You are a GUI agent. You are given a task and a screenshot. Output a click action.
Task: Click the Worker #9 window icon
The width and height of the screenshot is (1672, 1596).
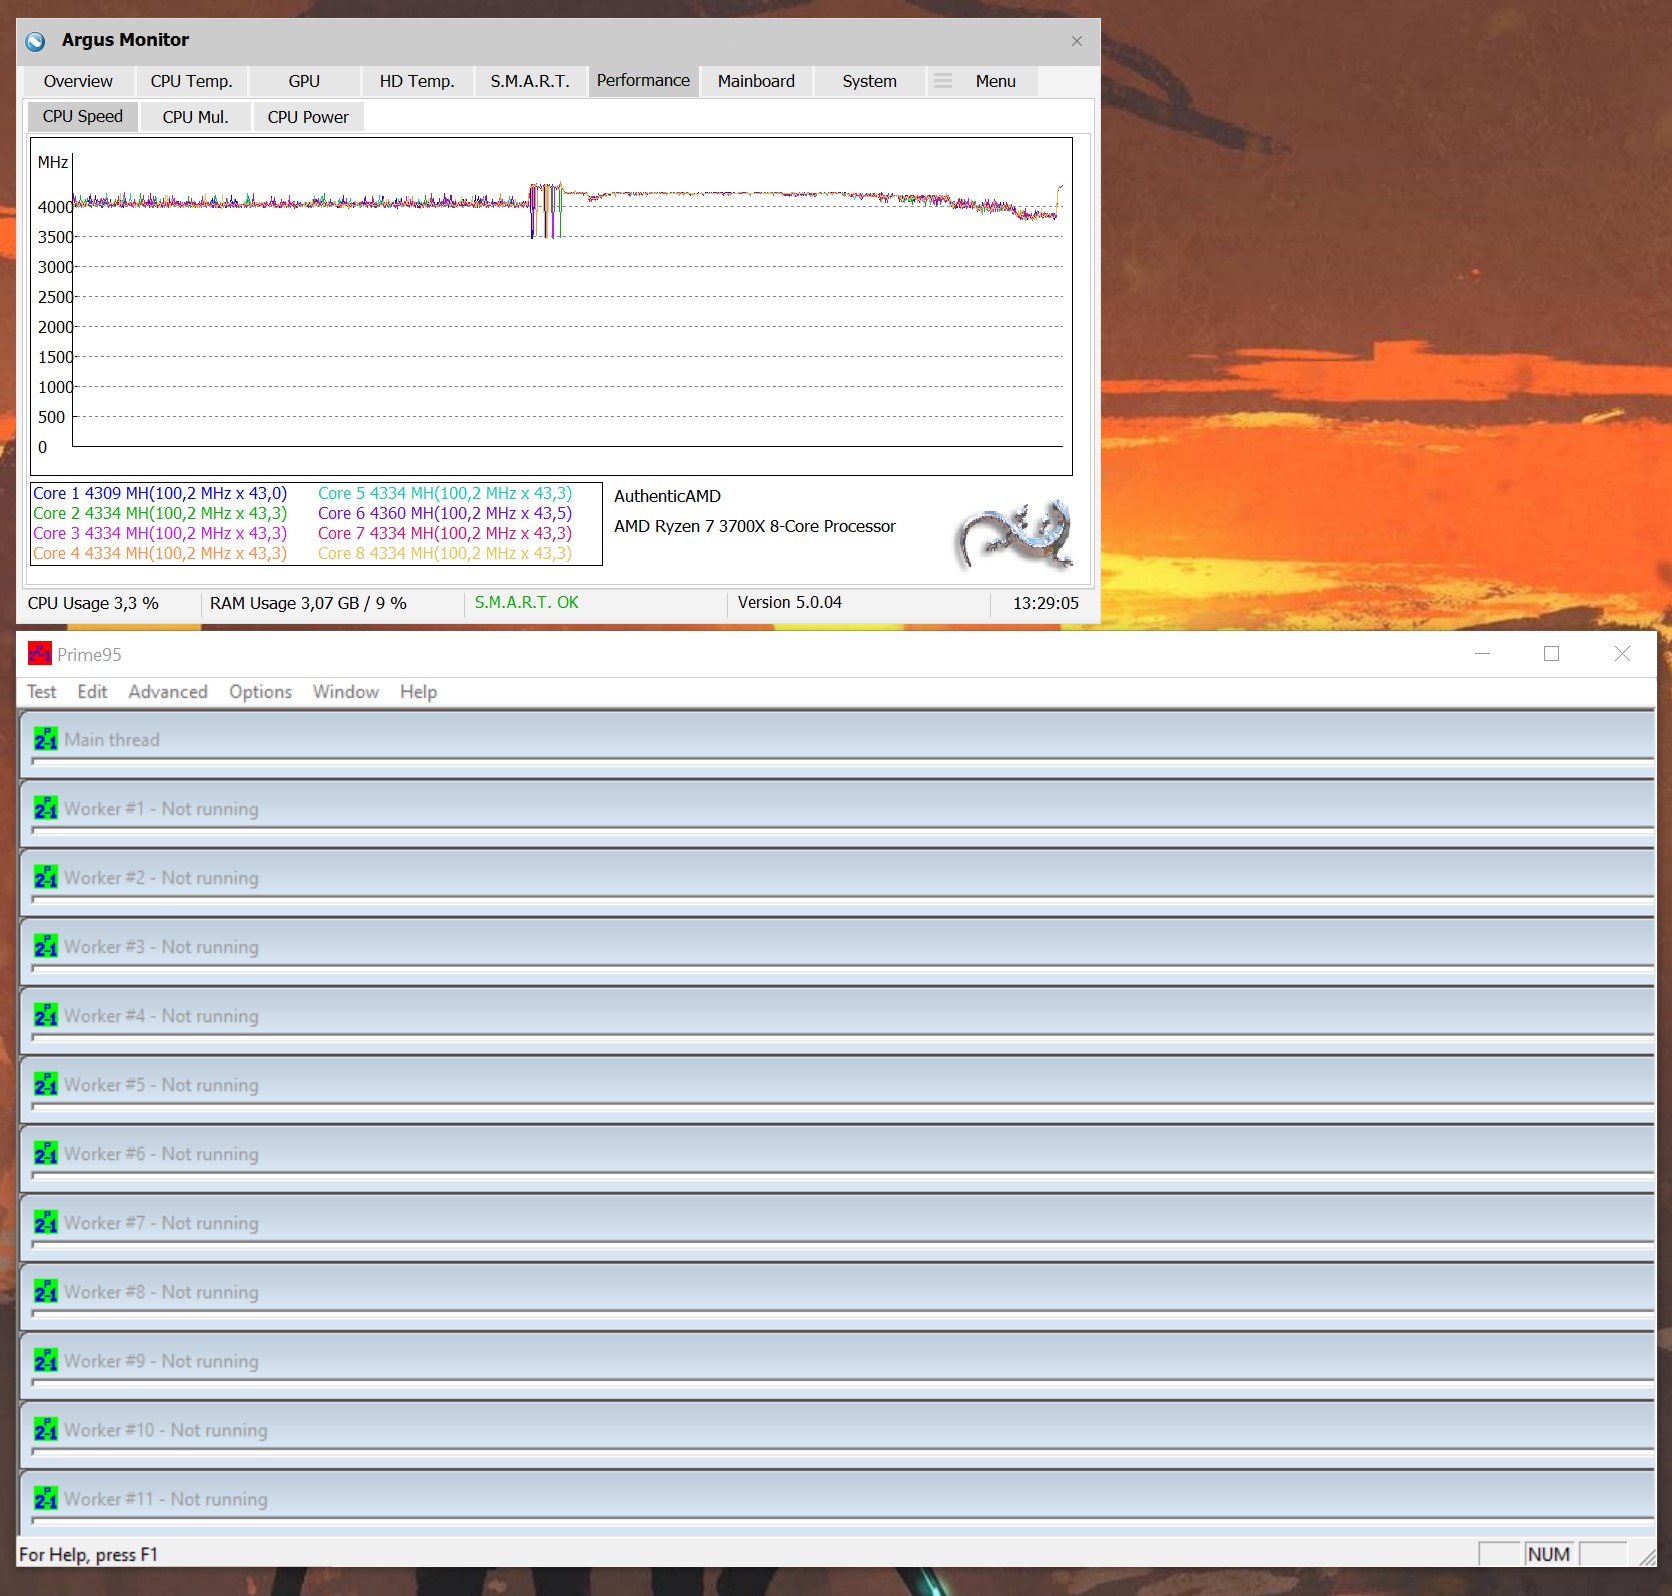click(x=46, y=1360)
